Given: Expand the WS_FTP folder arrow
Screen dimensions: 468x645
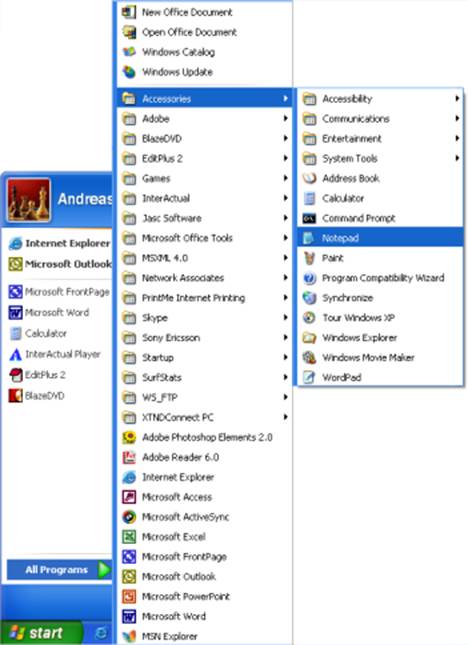Looking at the screenshot, I should coord(285,397).
